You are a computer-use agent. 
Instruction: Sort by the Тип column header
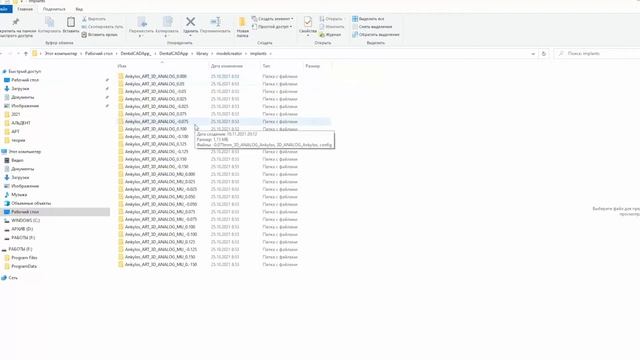click(266, 66)
